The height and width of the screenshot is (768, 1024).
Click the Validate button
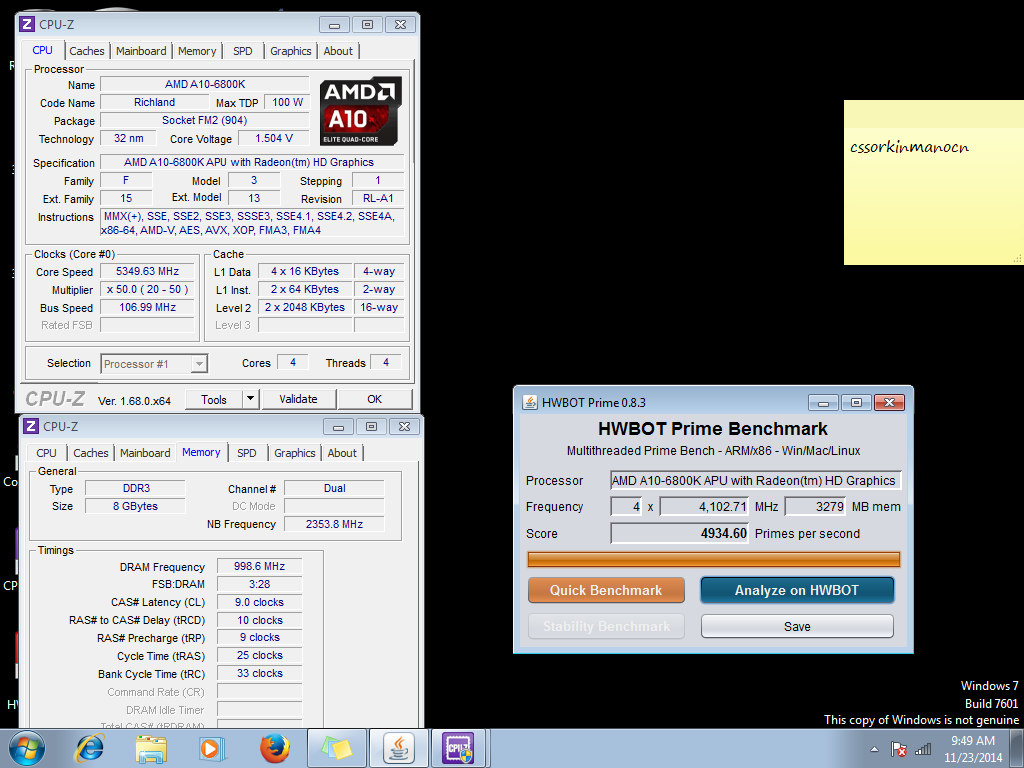[298, 399]
